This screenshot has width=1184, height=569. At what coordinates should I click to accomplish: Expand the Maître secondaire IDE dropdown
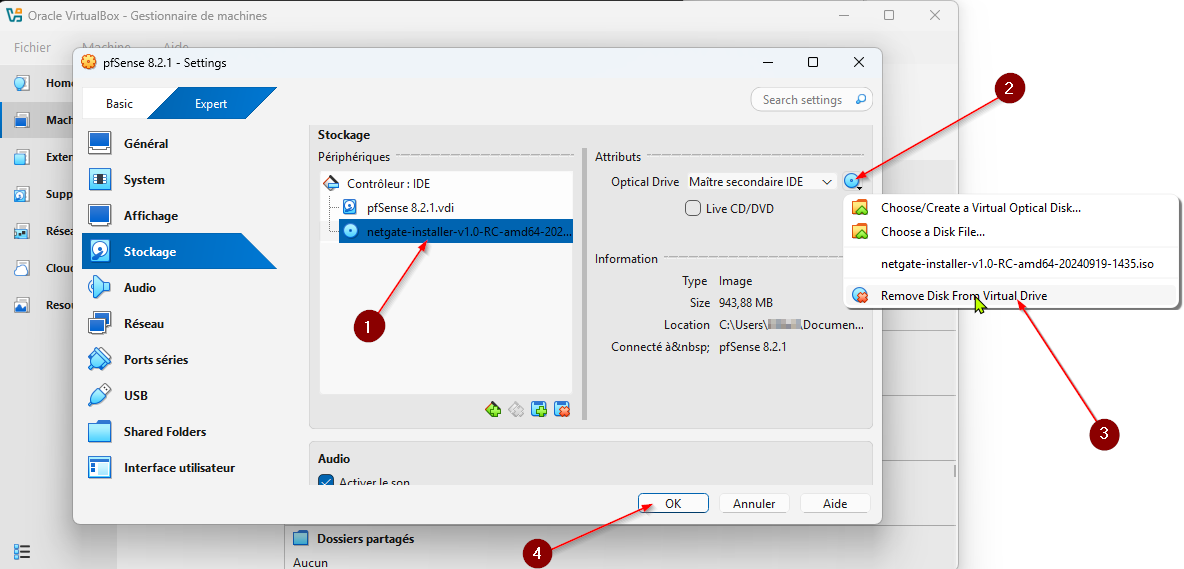coord(826,182)
